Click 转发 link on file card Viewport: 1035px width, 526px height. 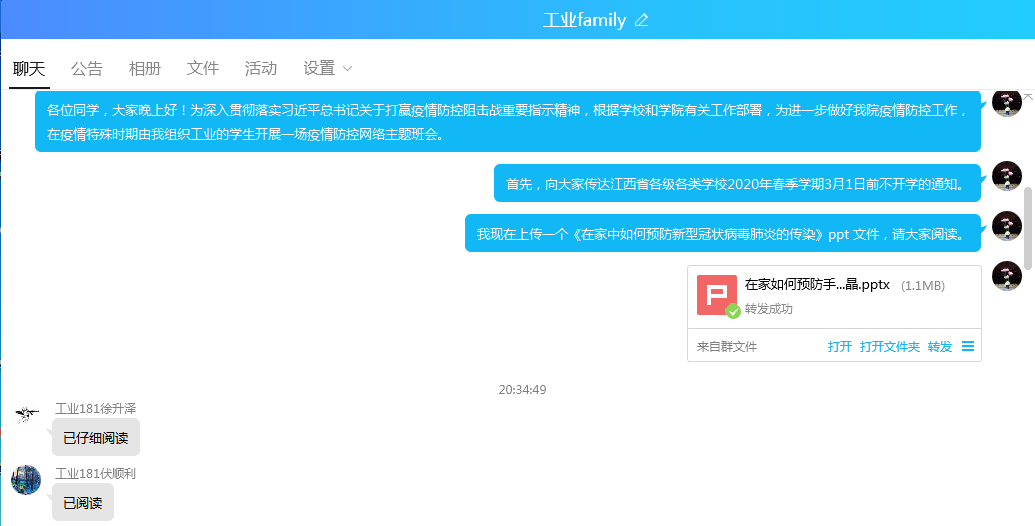tap(940, 346)
